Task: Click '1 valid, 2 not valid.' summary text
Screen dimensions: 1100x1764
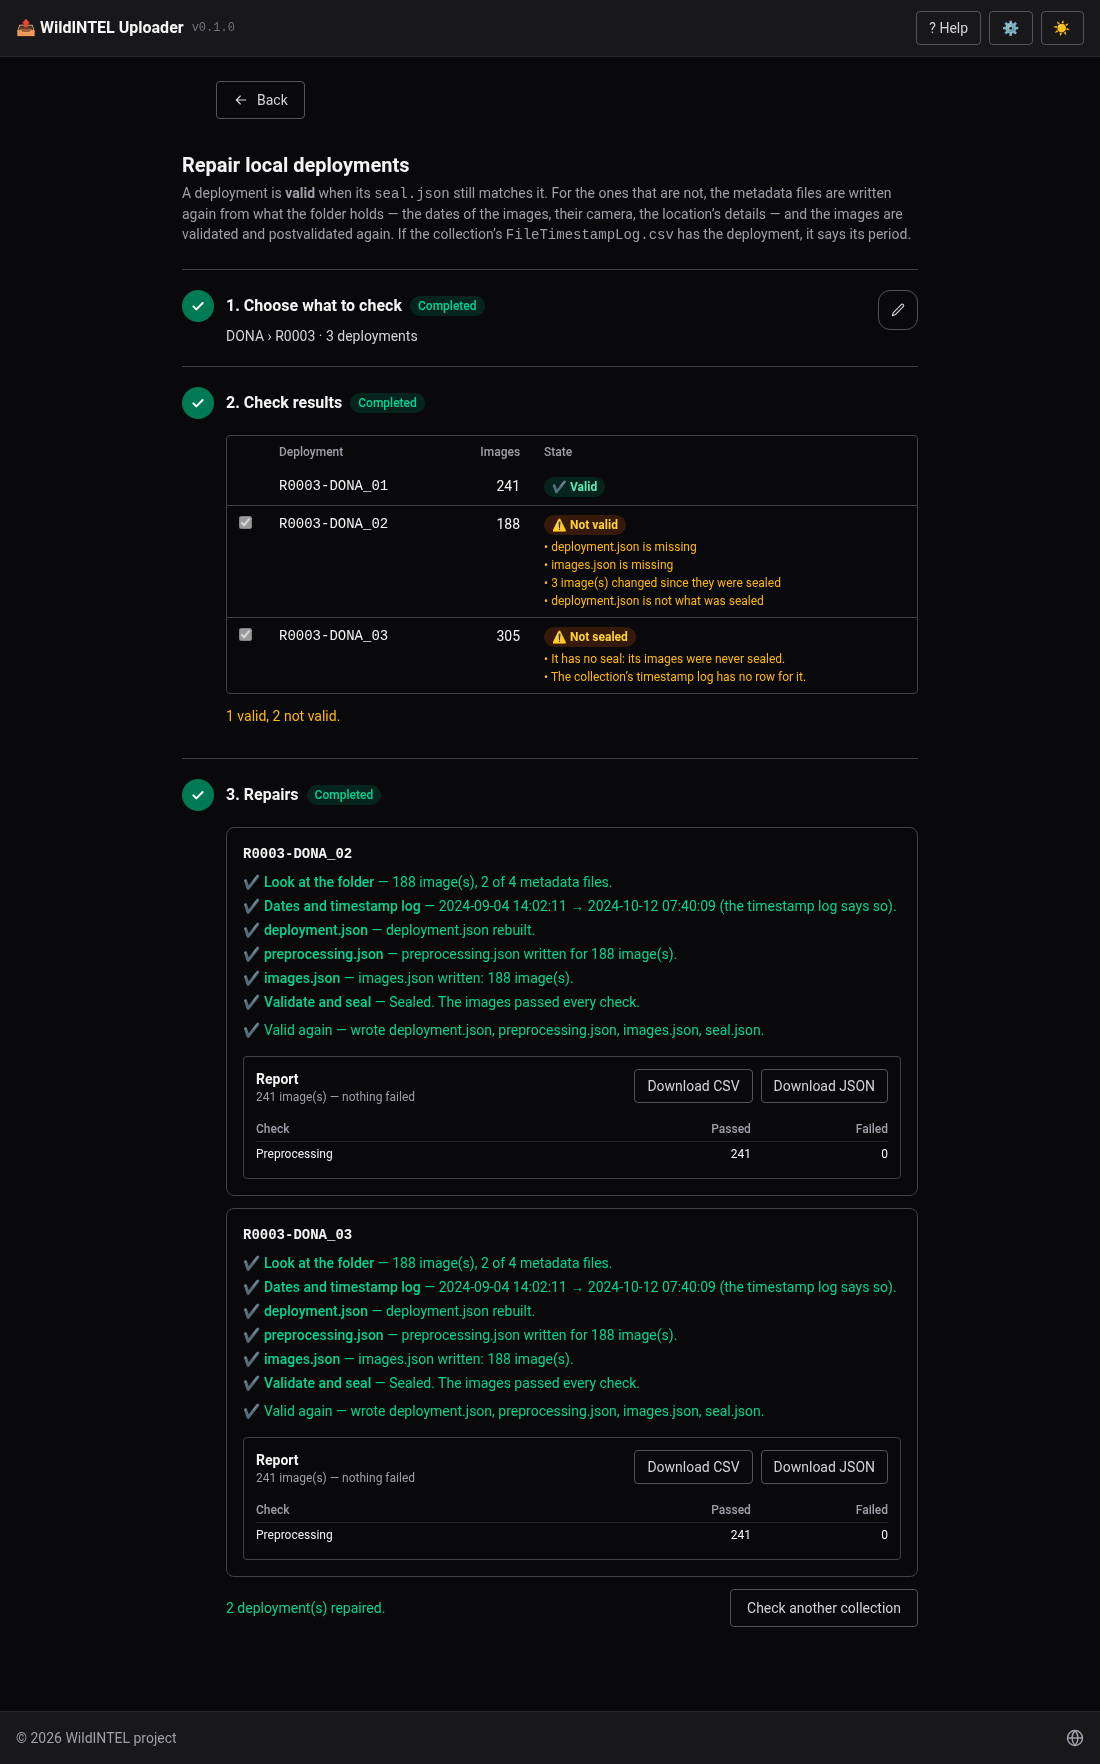Action: pyautogui.click(x=283, y=716)
